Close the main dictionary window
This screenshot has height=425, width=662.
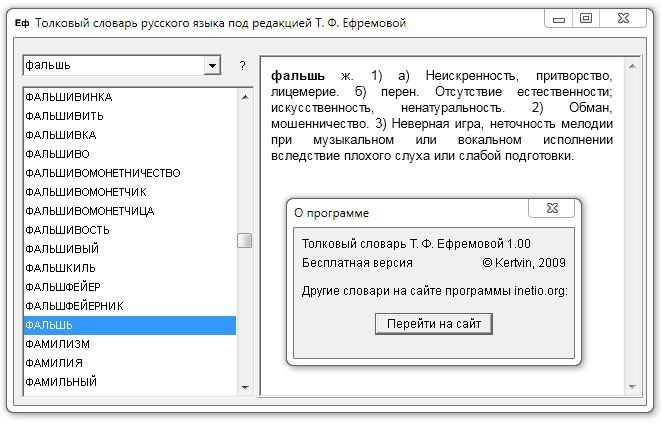(x=623, y=18)
